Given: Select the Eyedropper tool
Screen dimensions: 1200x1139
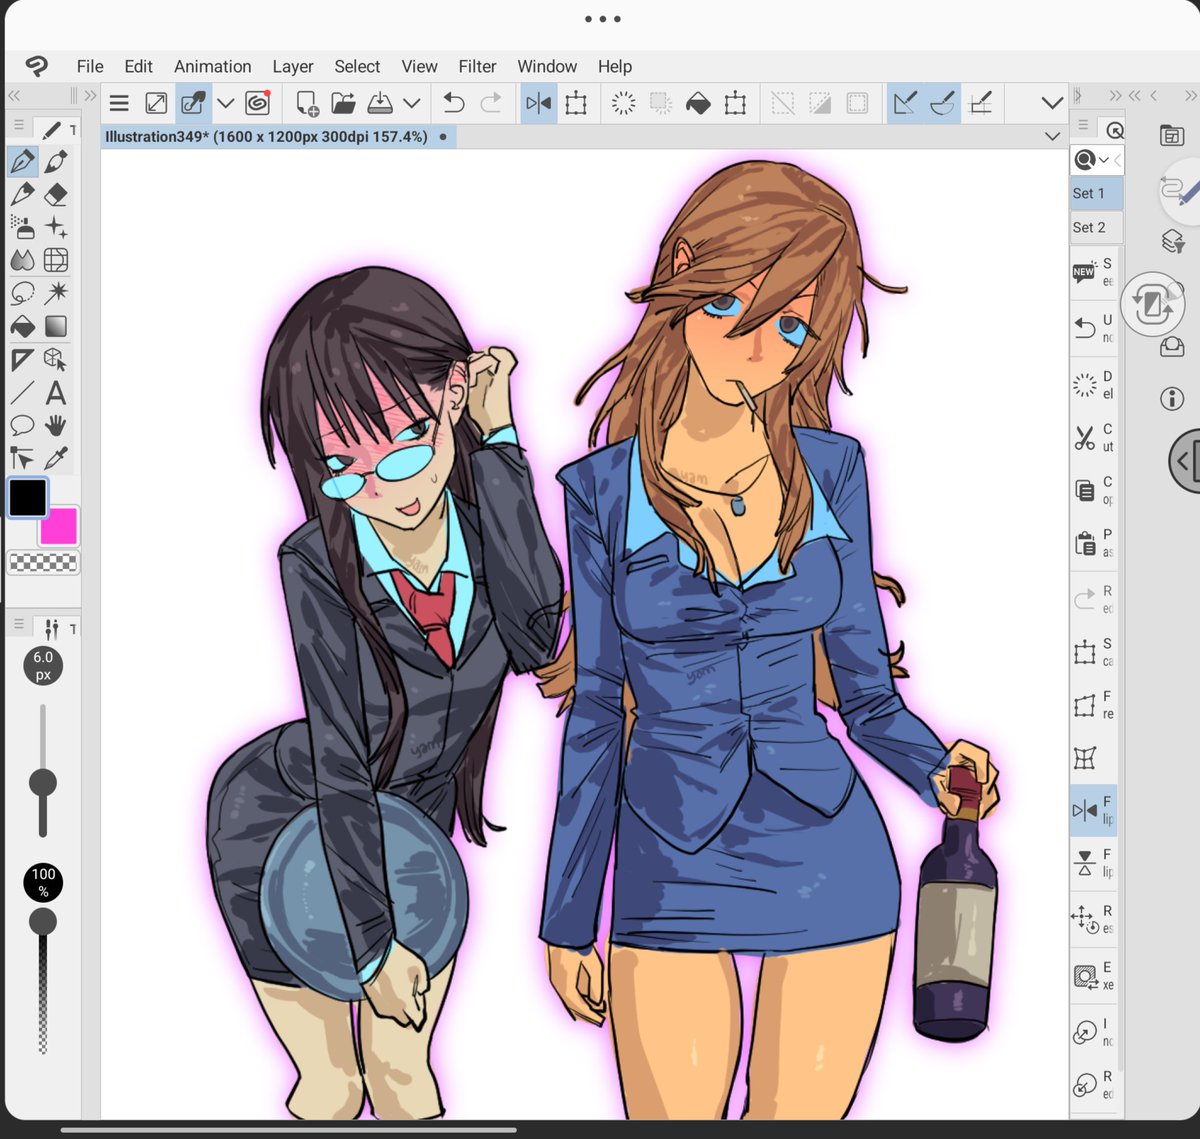Looking at the screenshot, I should point(56,458).
